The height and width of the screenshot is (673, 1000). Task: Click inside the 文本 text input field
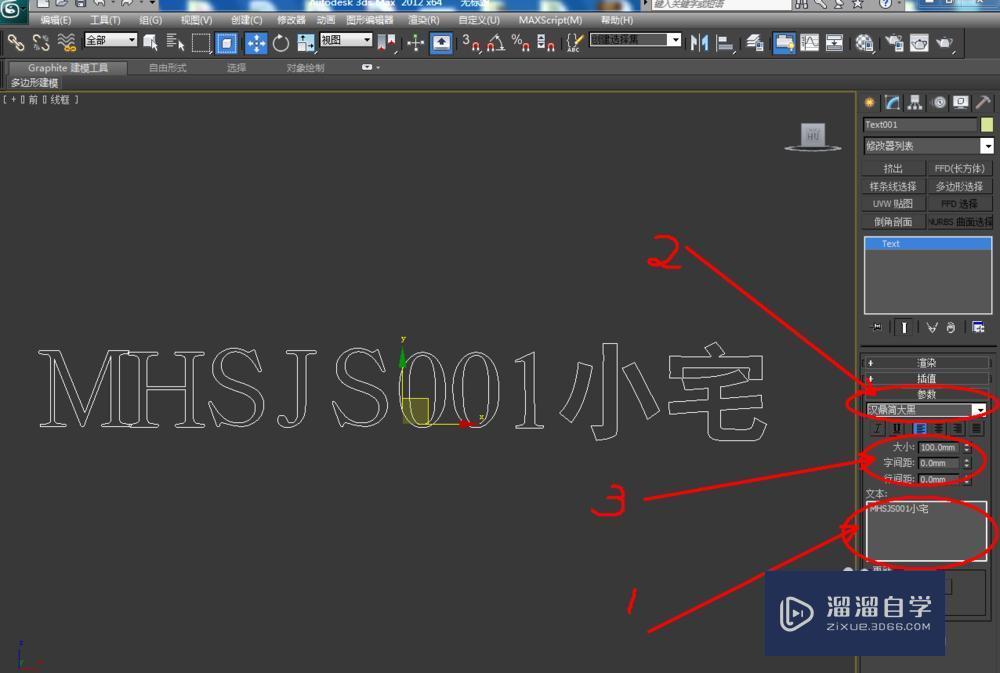click(925, 532)
